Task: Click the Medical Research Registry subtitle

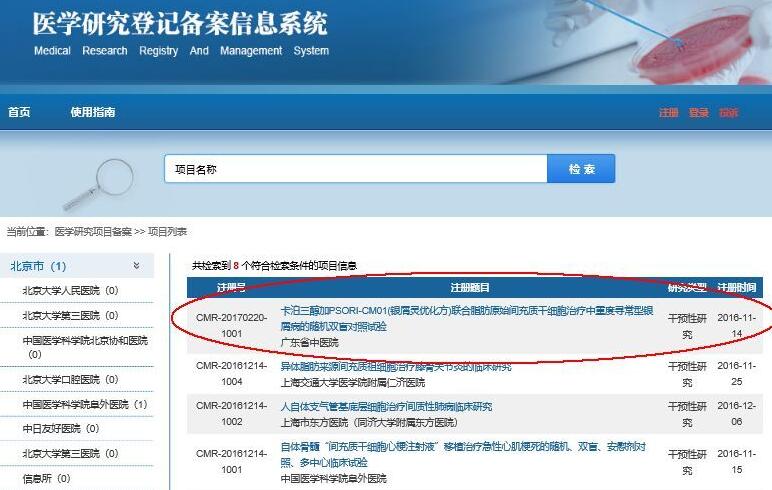Action: point(181,51)
